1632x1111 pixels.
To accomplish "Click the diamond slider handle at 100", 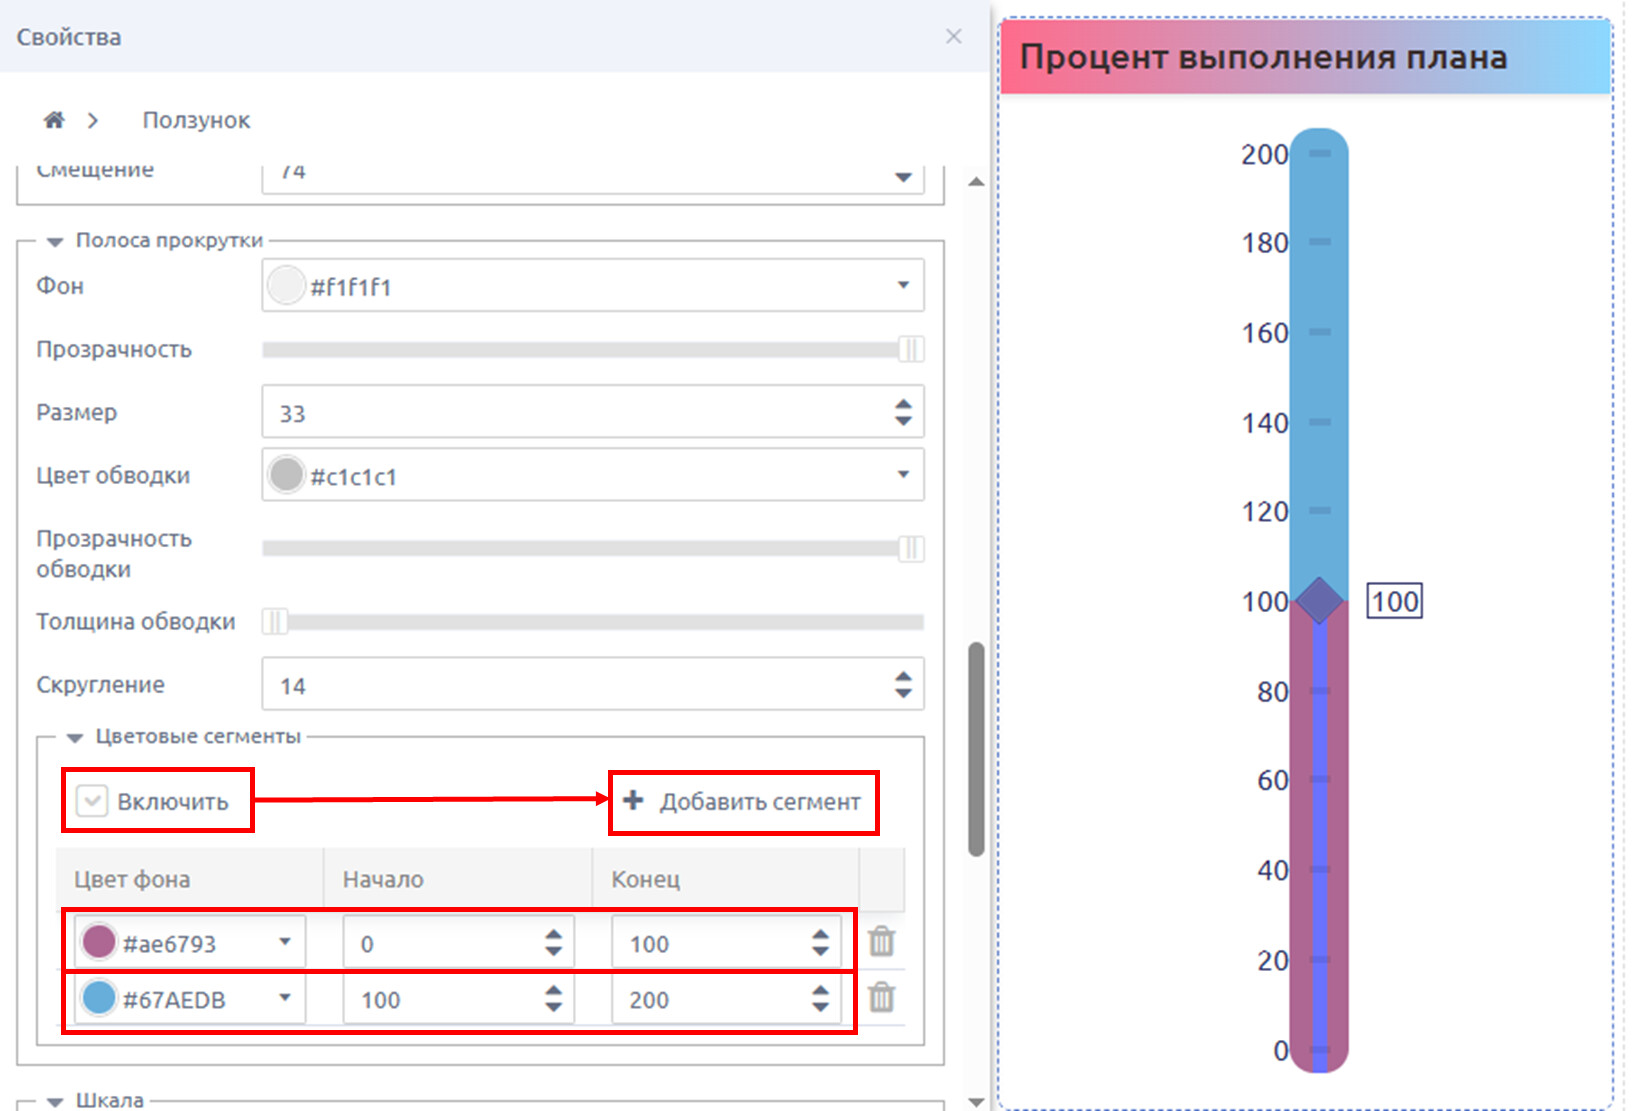I will click(x=1319, y=601).
